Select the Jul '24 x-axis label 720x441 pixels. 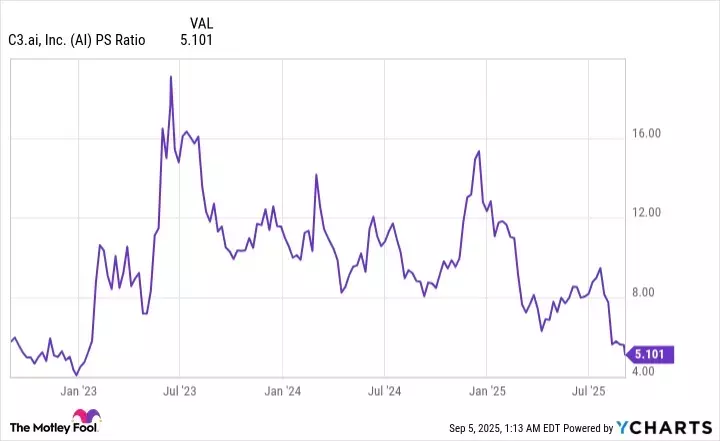(x=384, y=391)
